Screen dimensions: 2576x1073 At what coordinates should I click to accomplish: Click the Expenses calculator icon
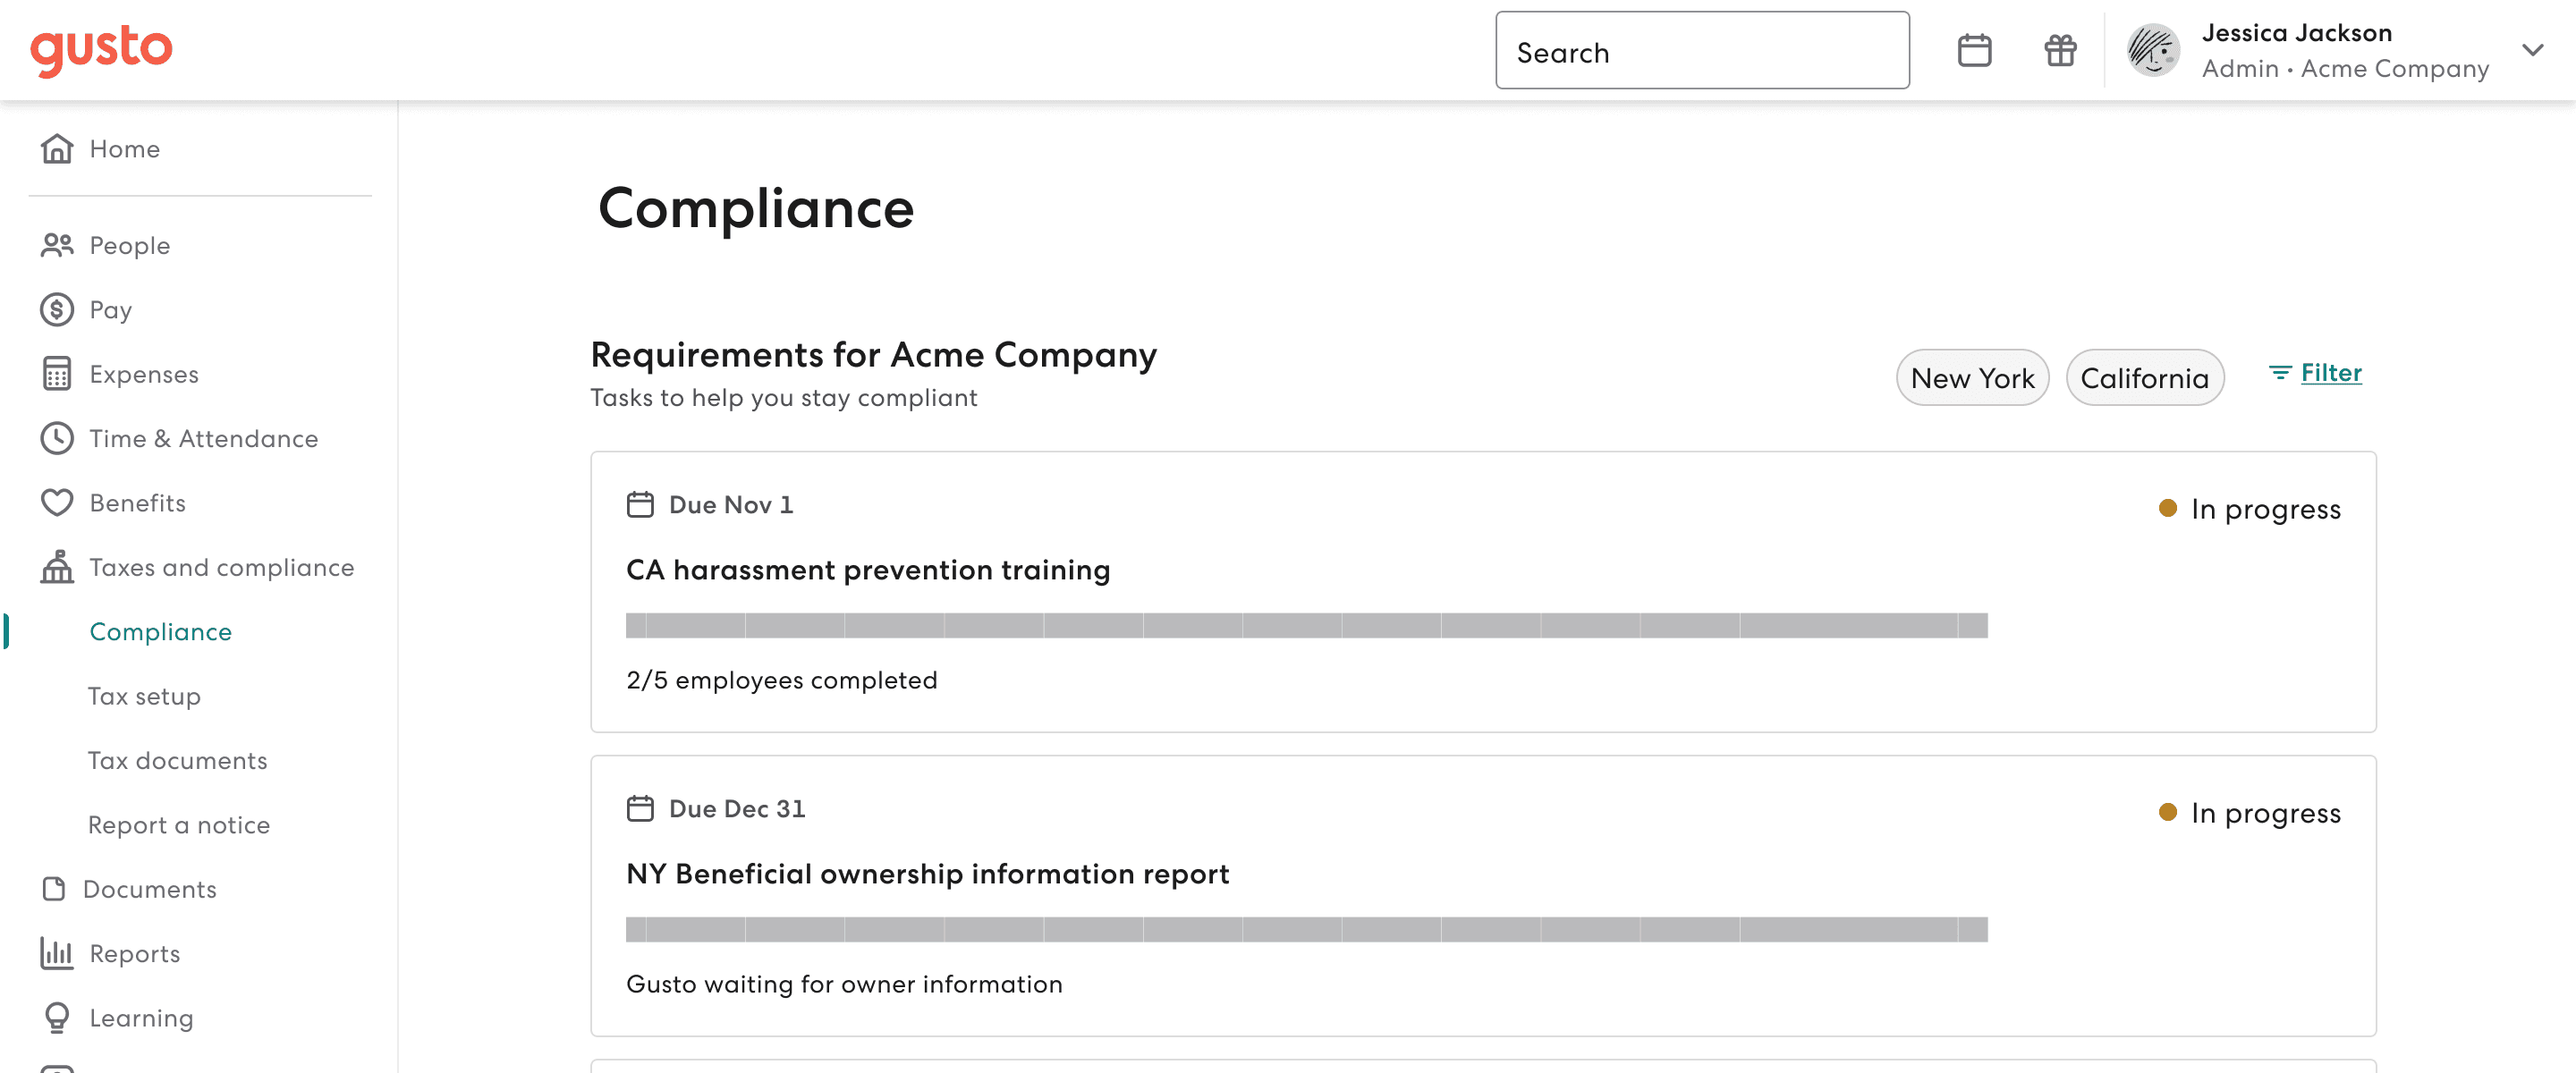coord(57,374)
